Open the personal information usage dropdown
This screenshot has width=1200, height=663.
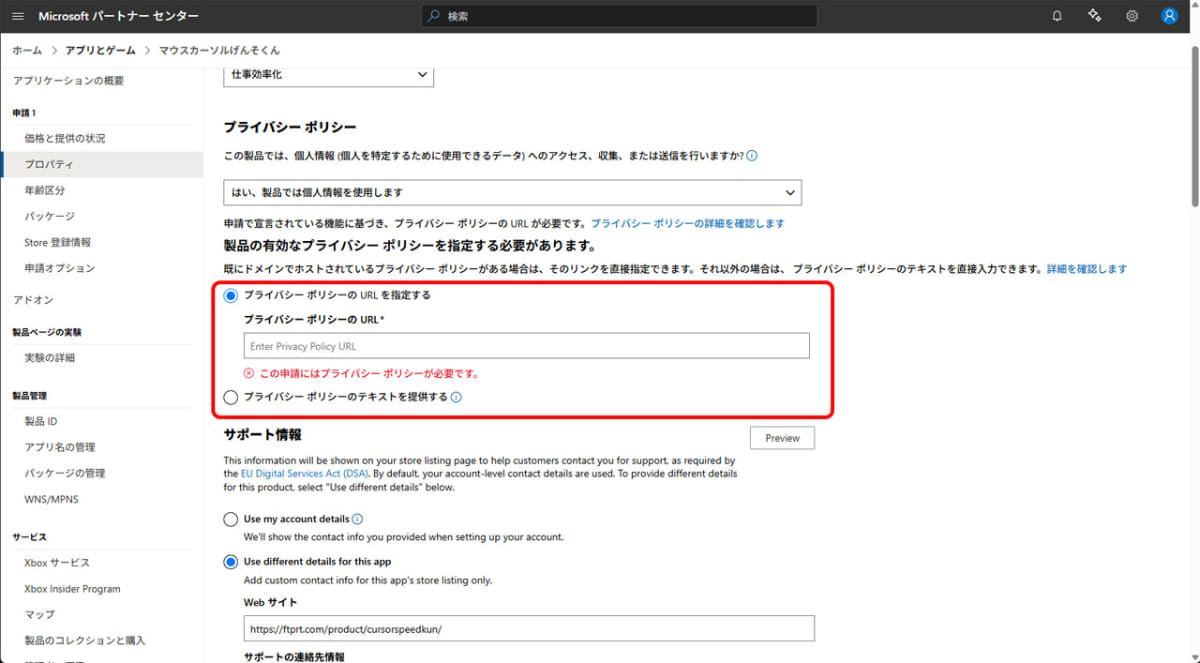point(512,192)
